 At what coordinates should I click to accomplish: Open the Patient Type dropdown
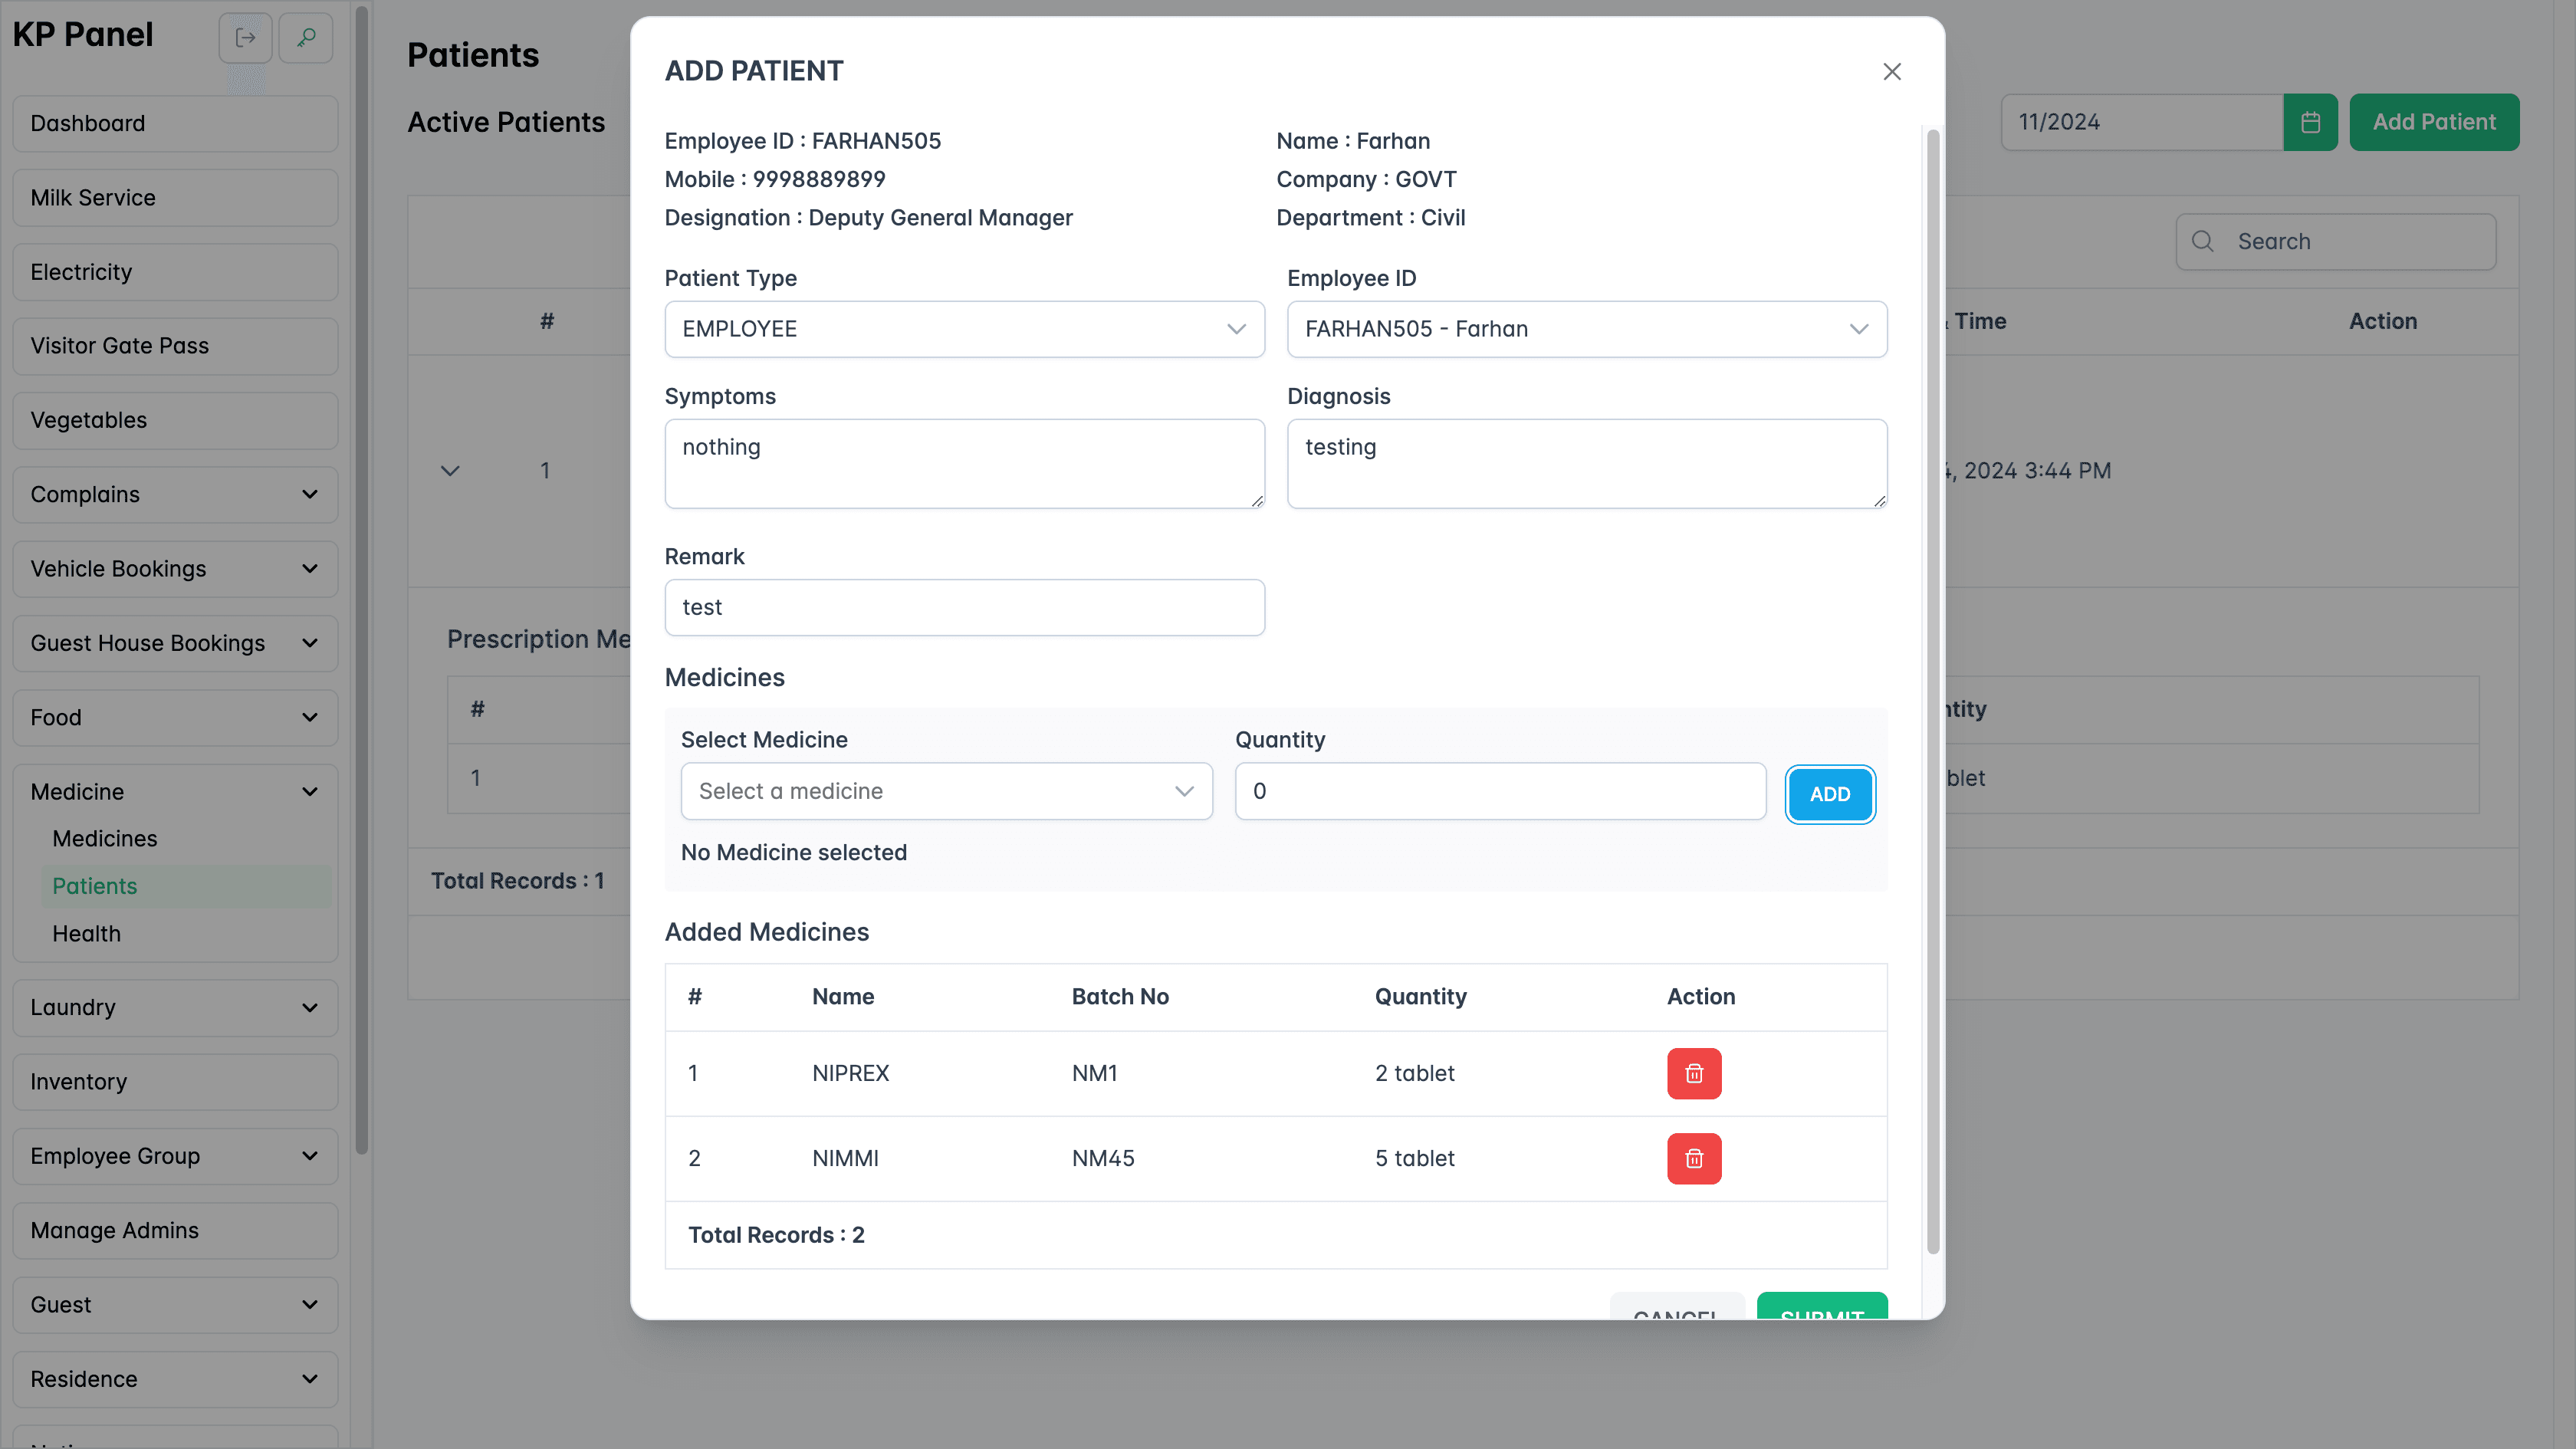[x=963, y=329]
